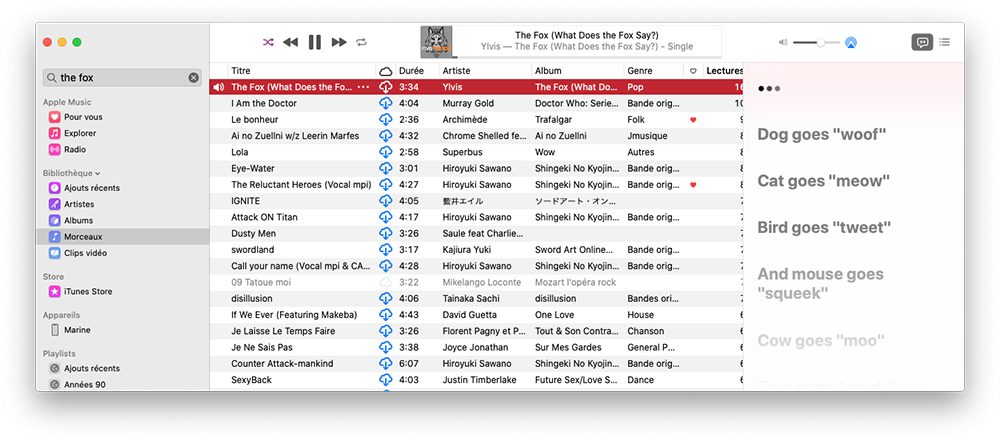Download Dusty Men from the cloud
The width and height of the screenshot is (1000, 440).
pyautogui.click(x=385, y=233)
